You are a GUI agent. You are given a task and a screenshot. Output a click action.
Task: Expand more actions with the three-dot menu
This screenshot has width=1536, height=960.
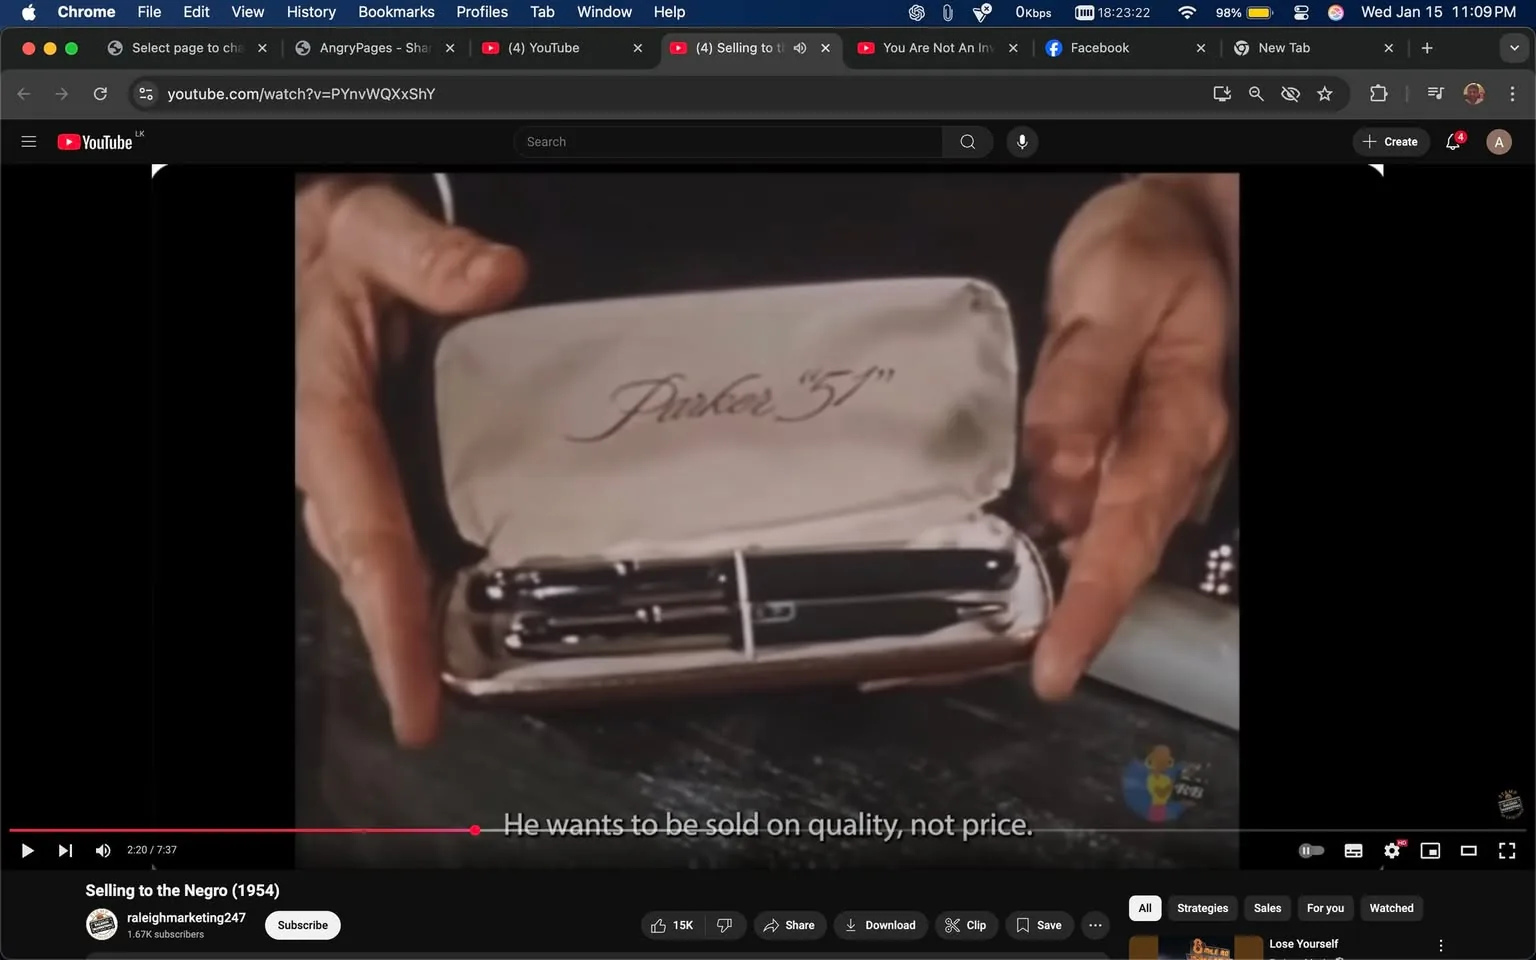(x=1095, y=925)
